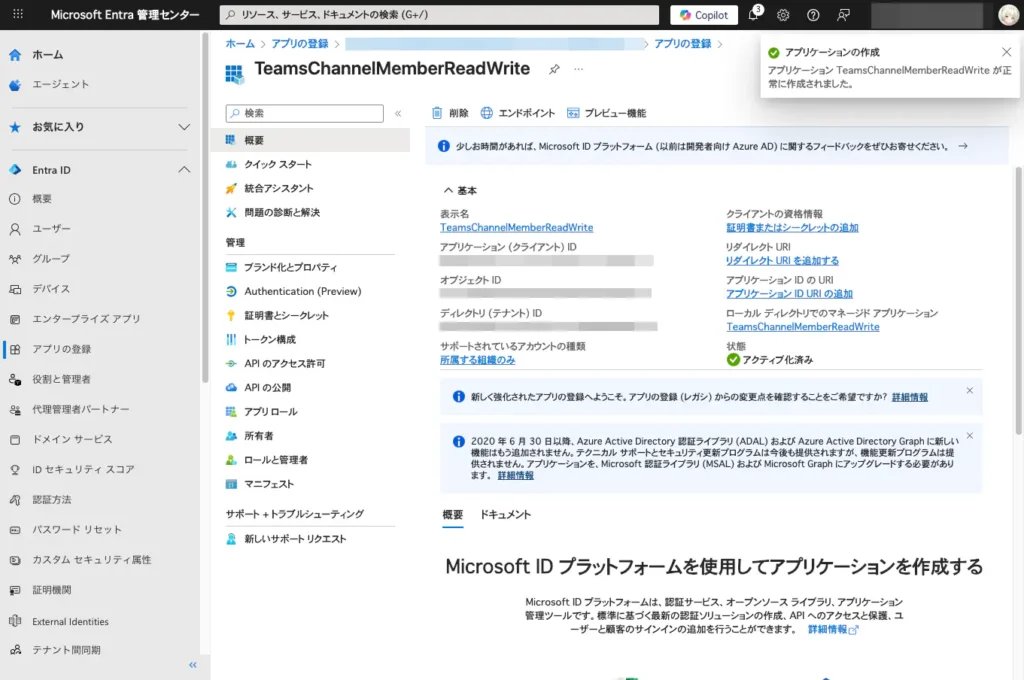1024x680 pixels.
Task: Collapse the 基本 essentials section
Action: click(x=448, y=191)
